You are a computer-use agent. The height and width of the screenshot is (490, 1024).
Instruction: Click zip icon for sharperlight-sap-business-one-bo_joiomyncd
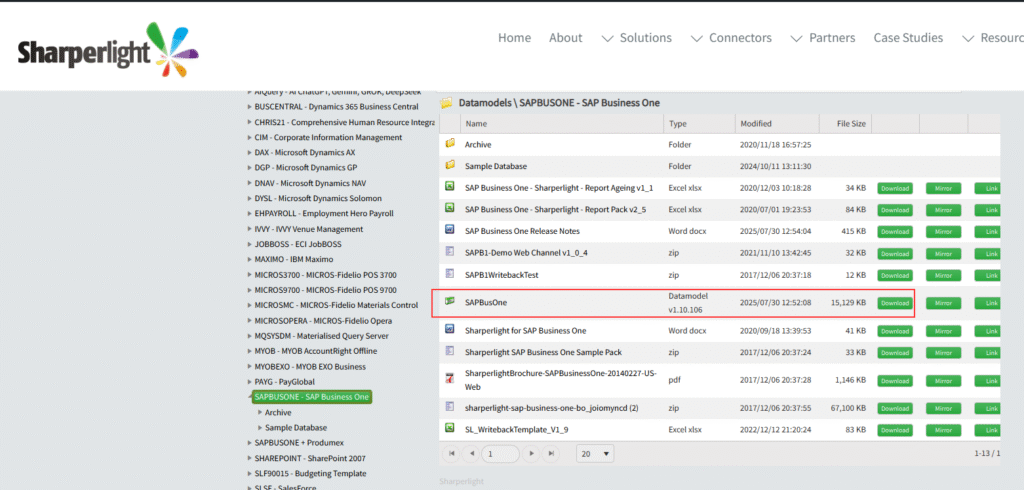coord(450,407)
